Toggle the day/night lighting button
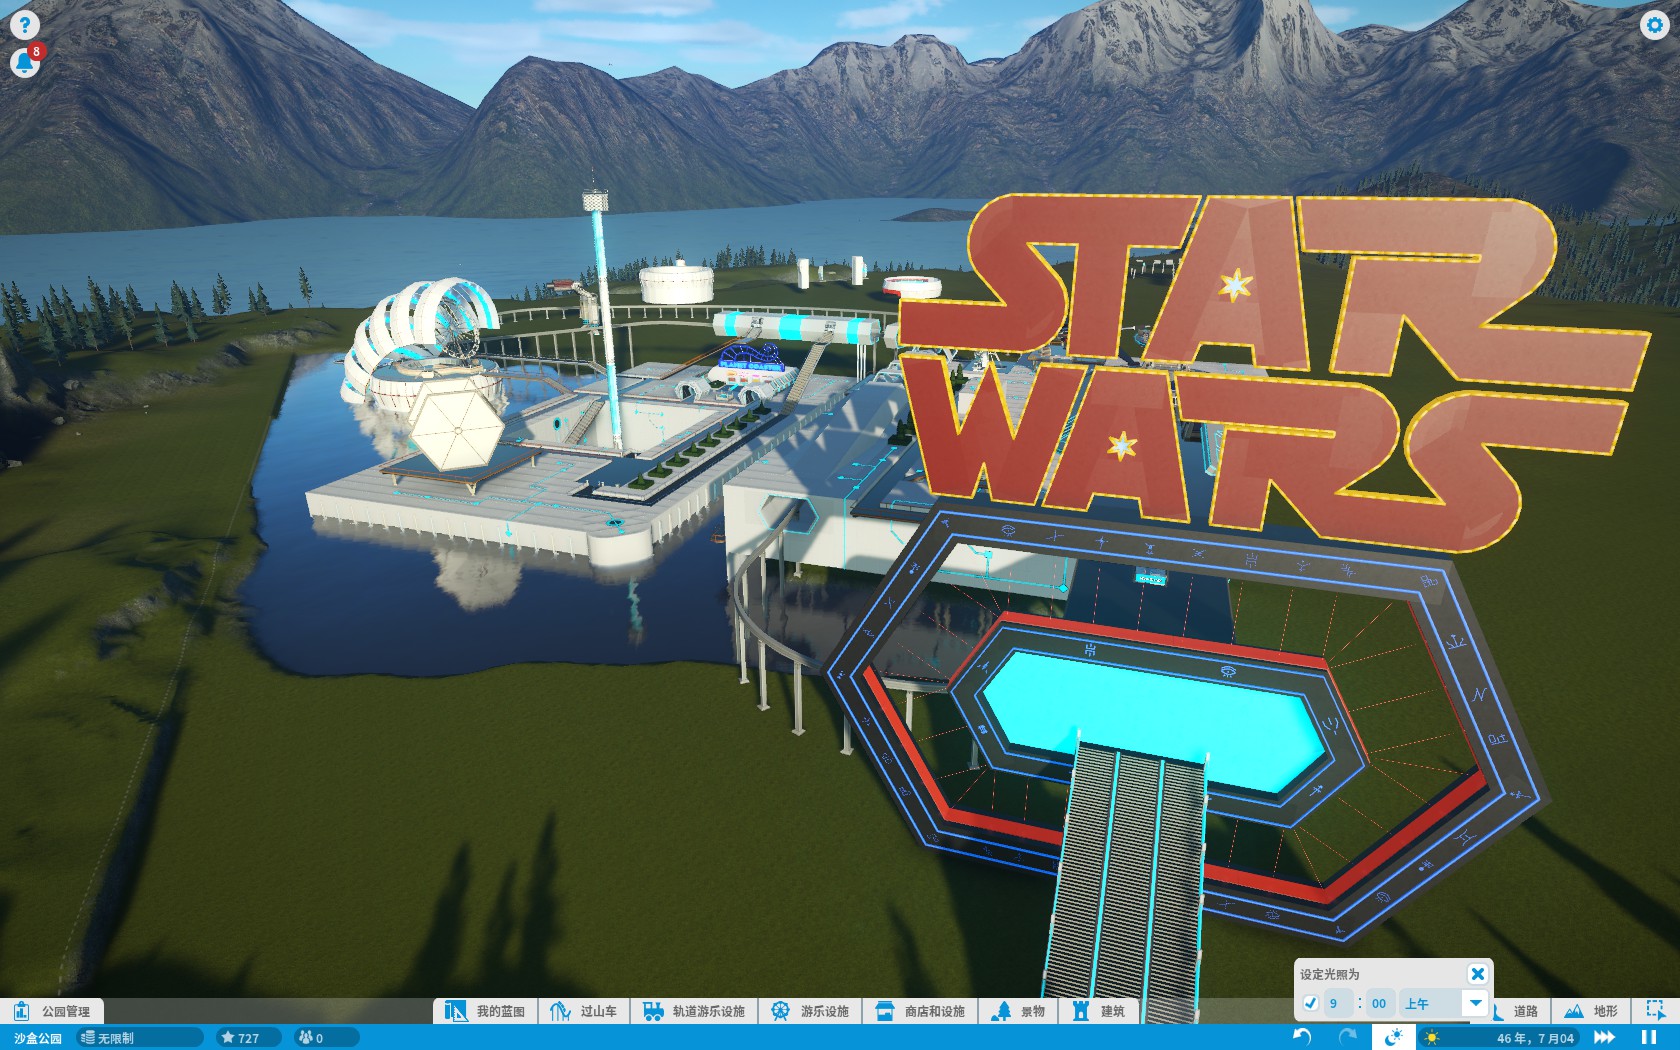Screen dimensions: 1680x1050 [x=1393, y=1037]
